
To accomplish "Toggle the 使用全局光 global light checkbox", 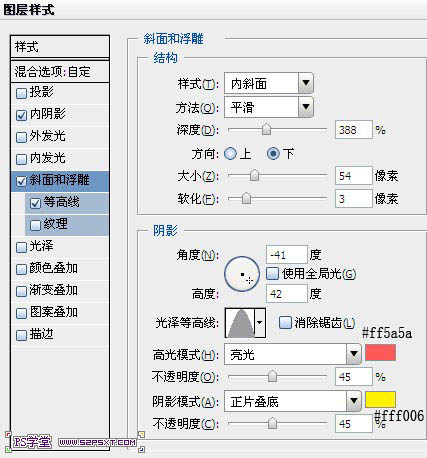I will (272, 274).
